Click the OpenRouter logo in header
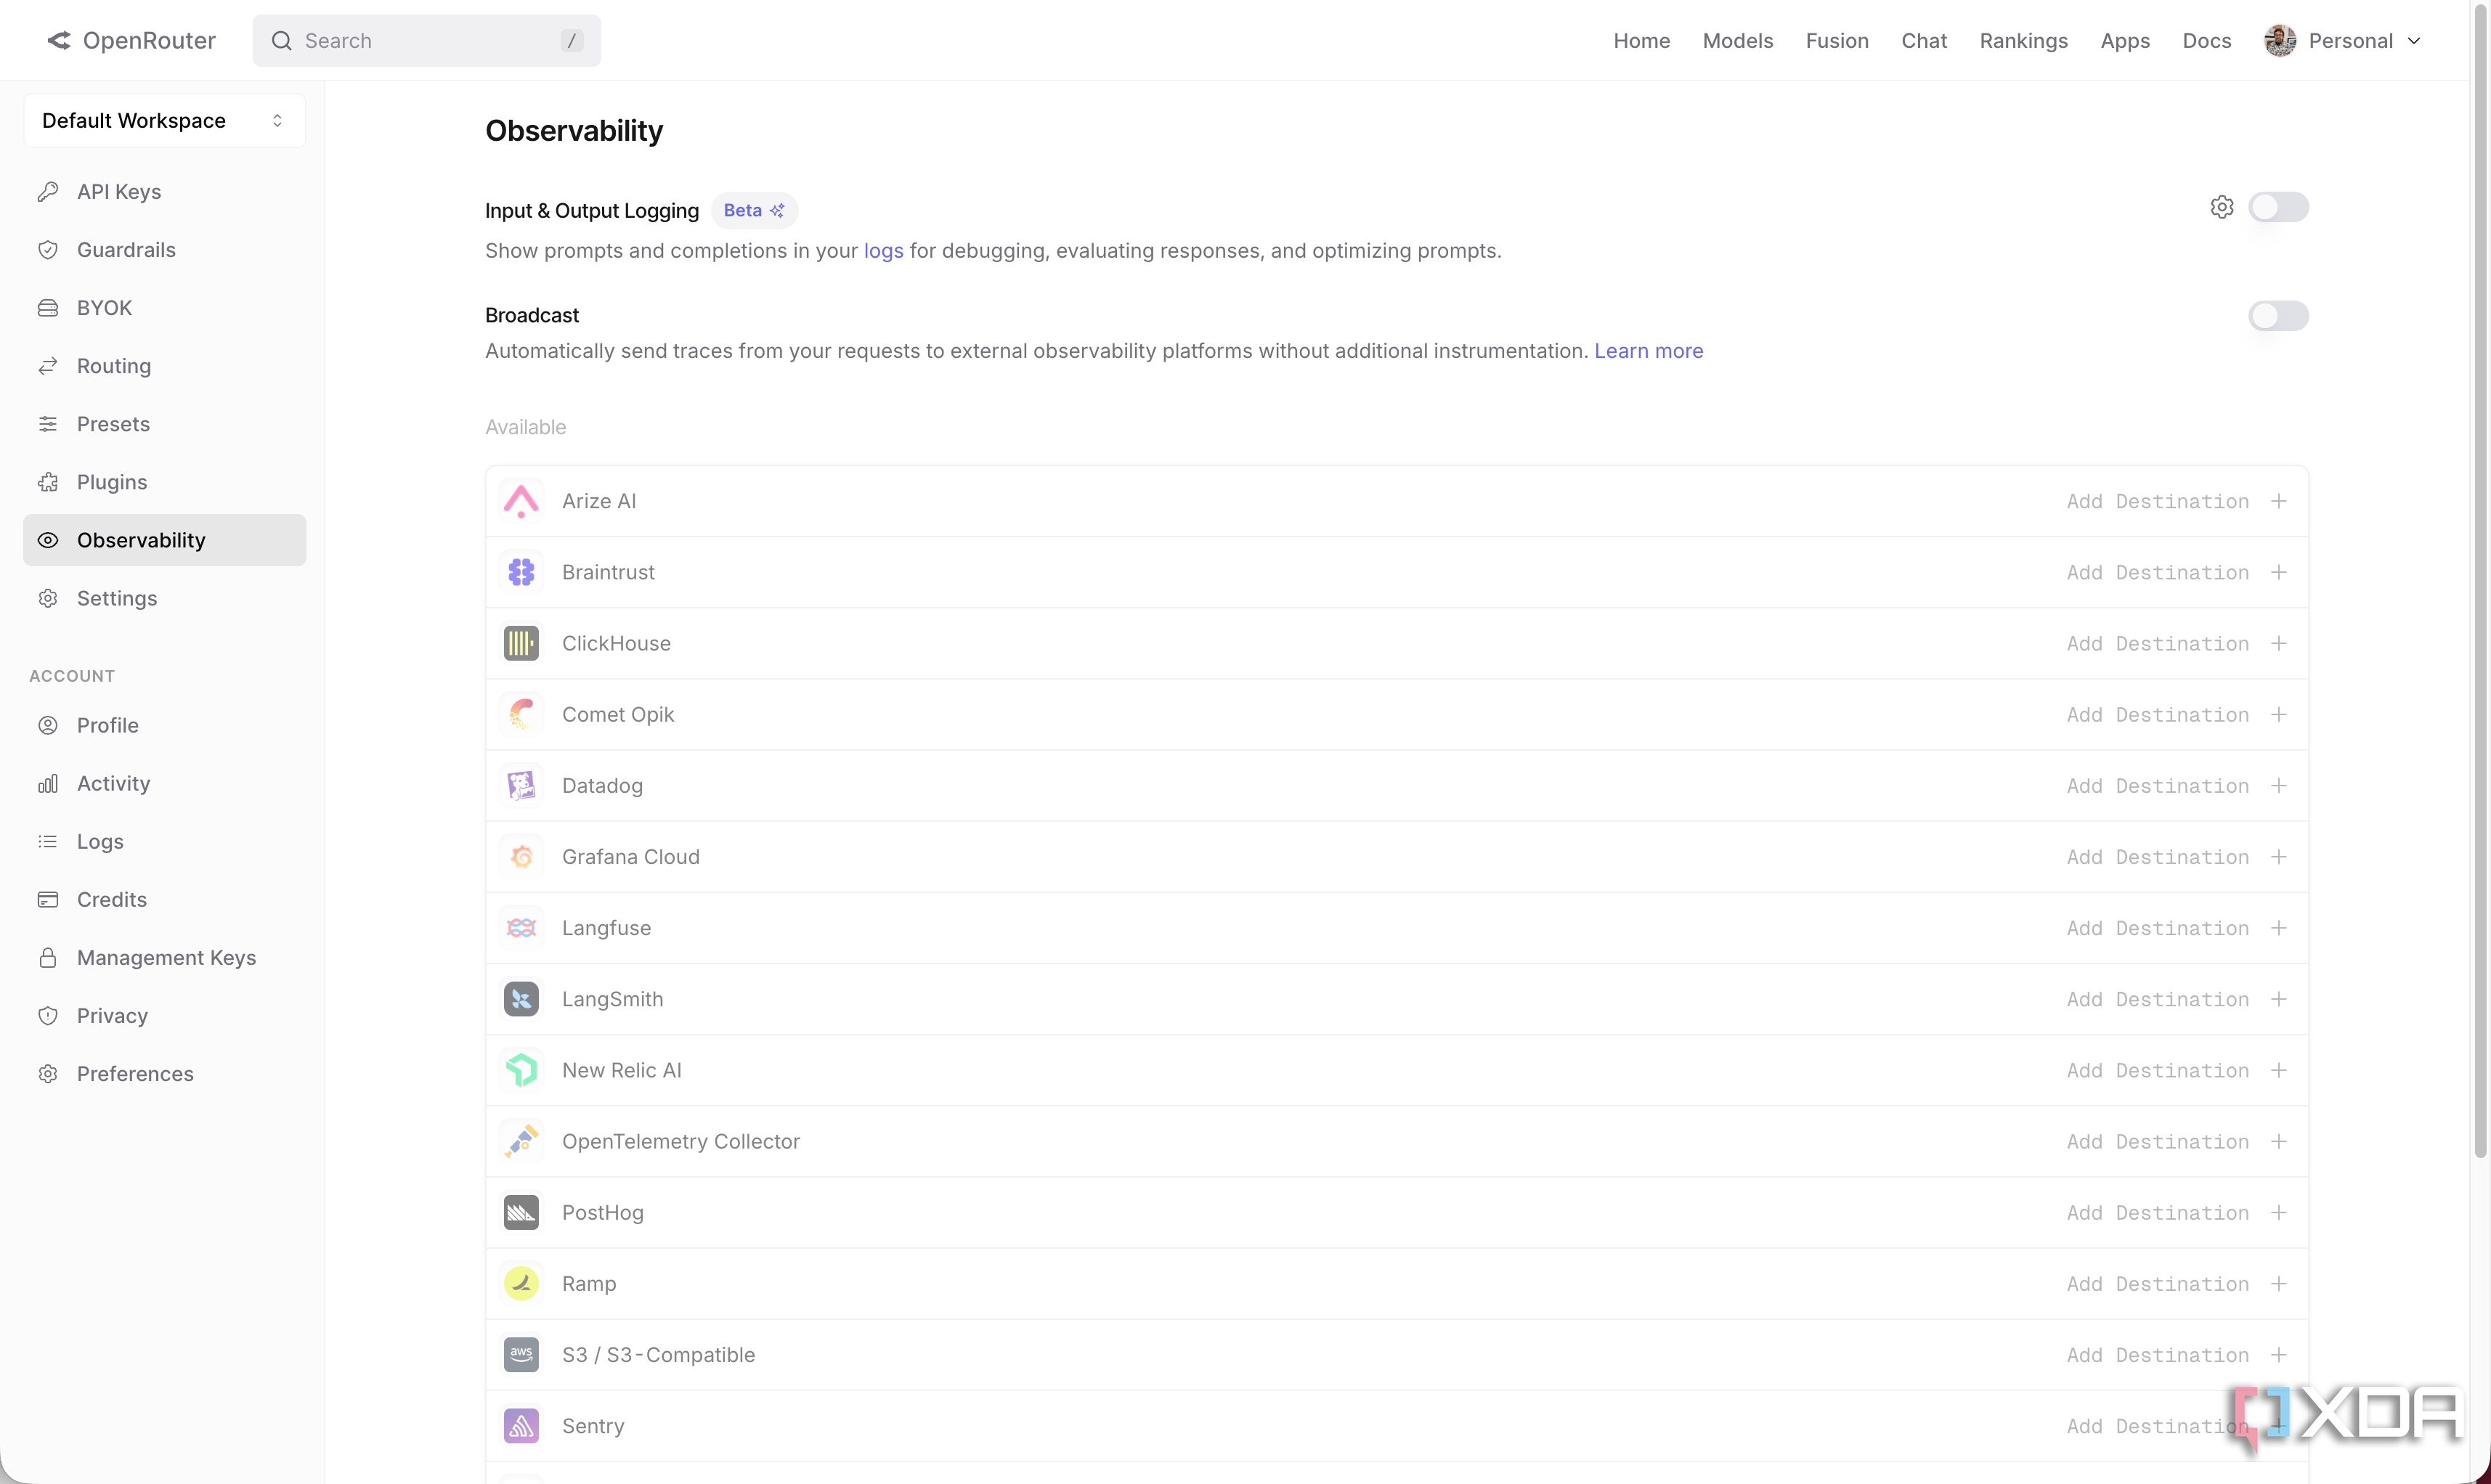The height and width of the screenshot is (1484, 2491). point(131,41)
